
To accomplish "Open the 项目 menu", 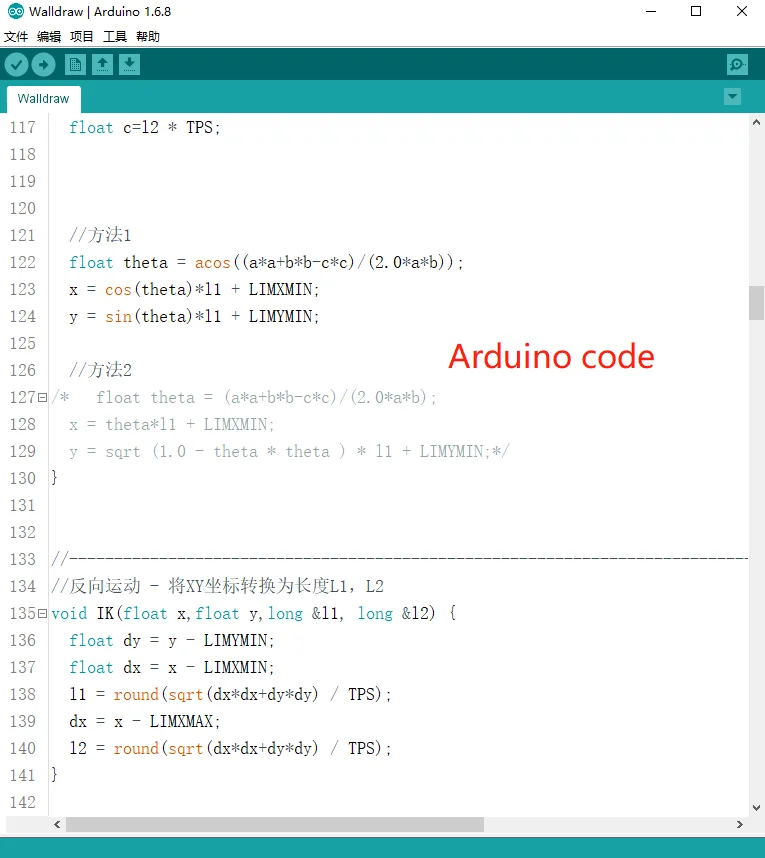I will coord(82,37).
